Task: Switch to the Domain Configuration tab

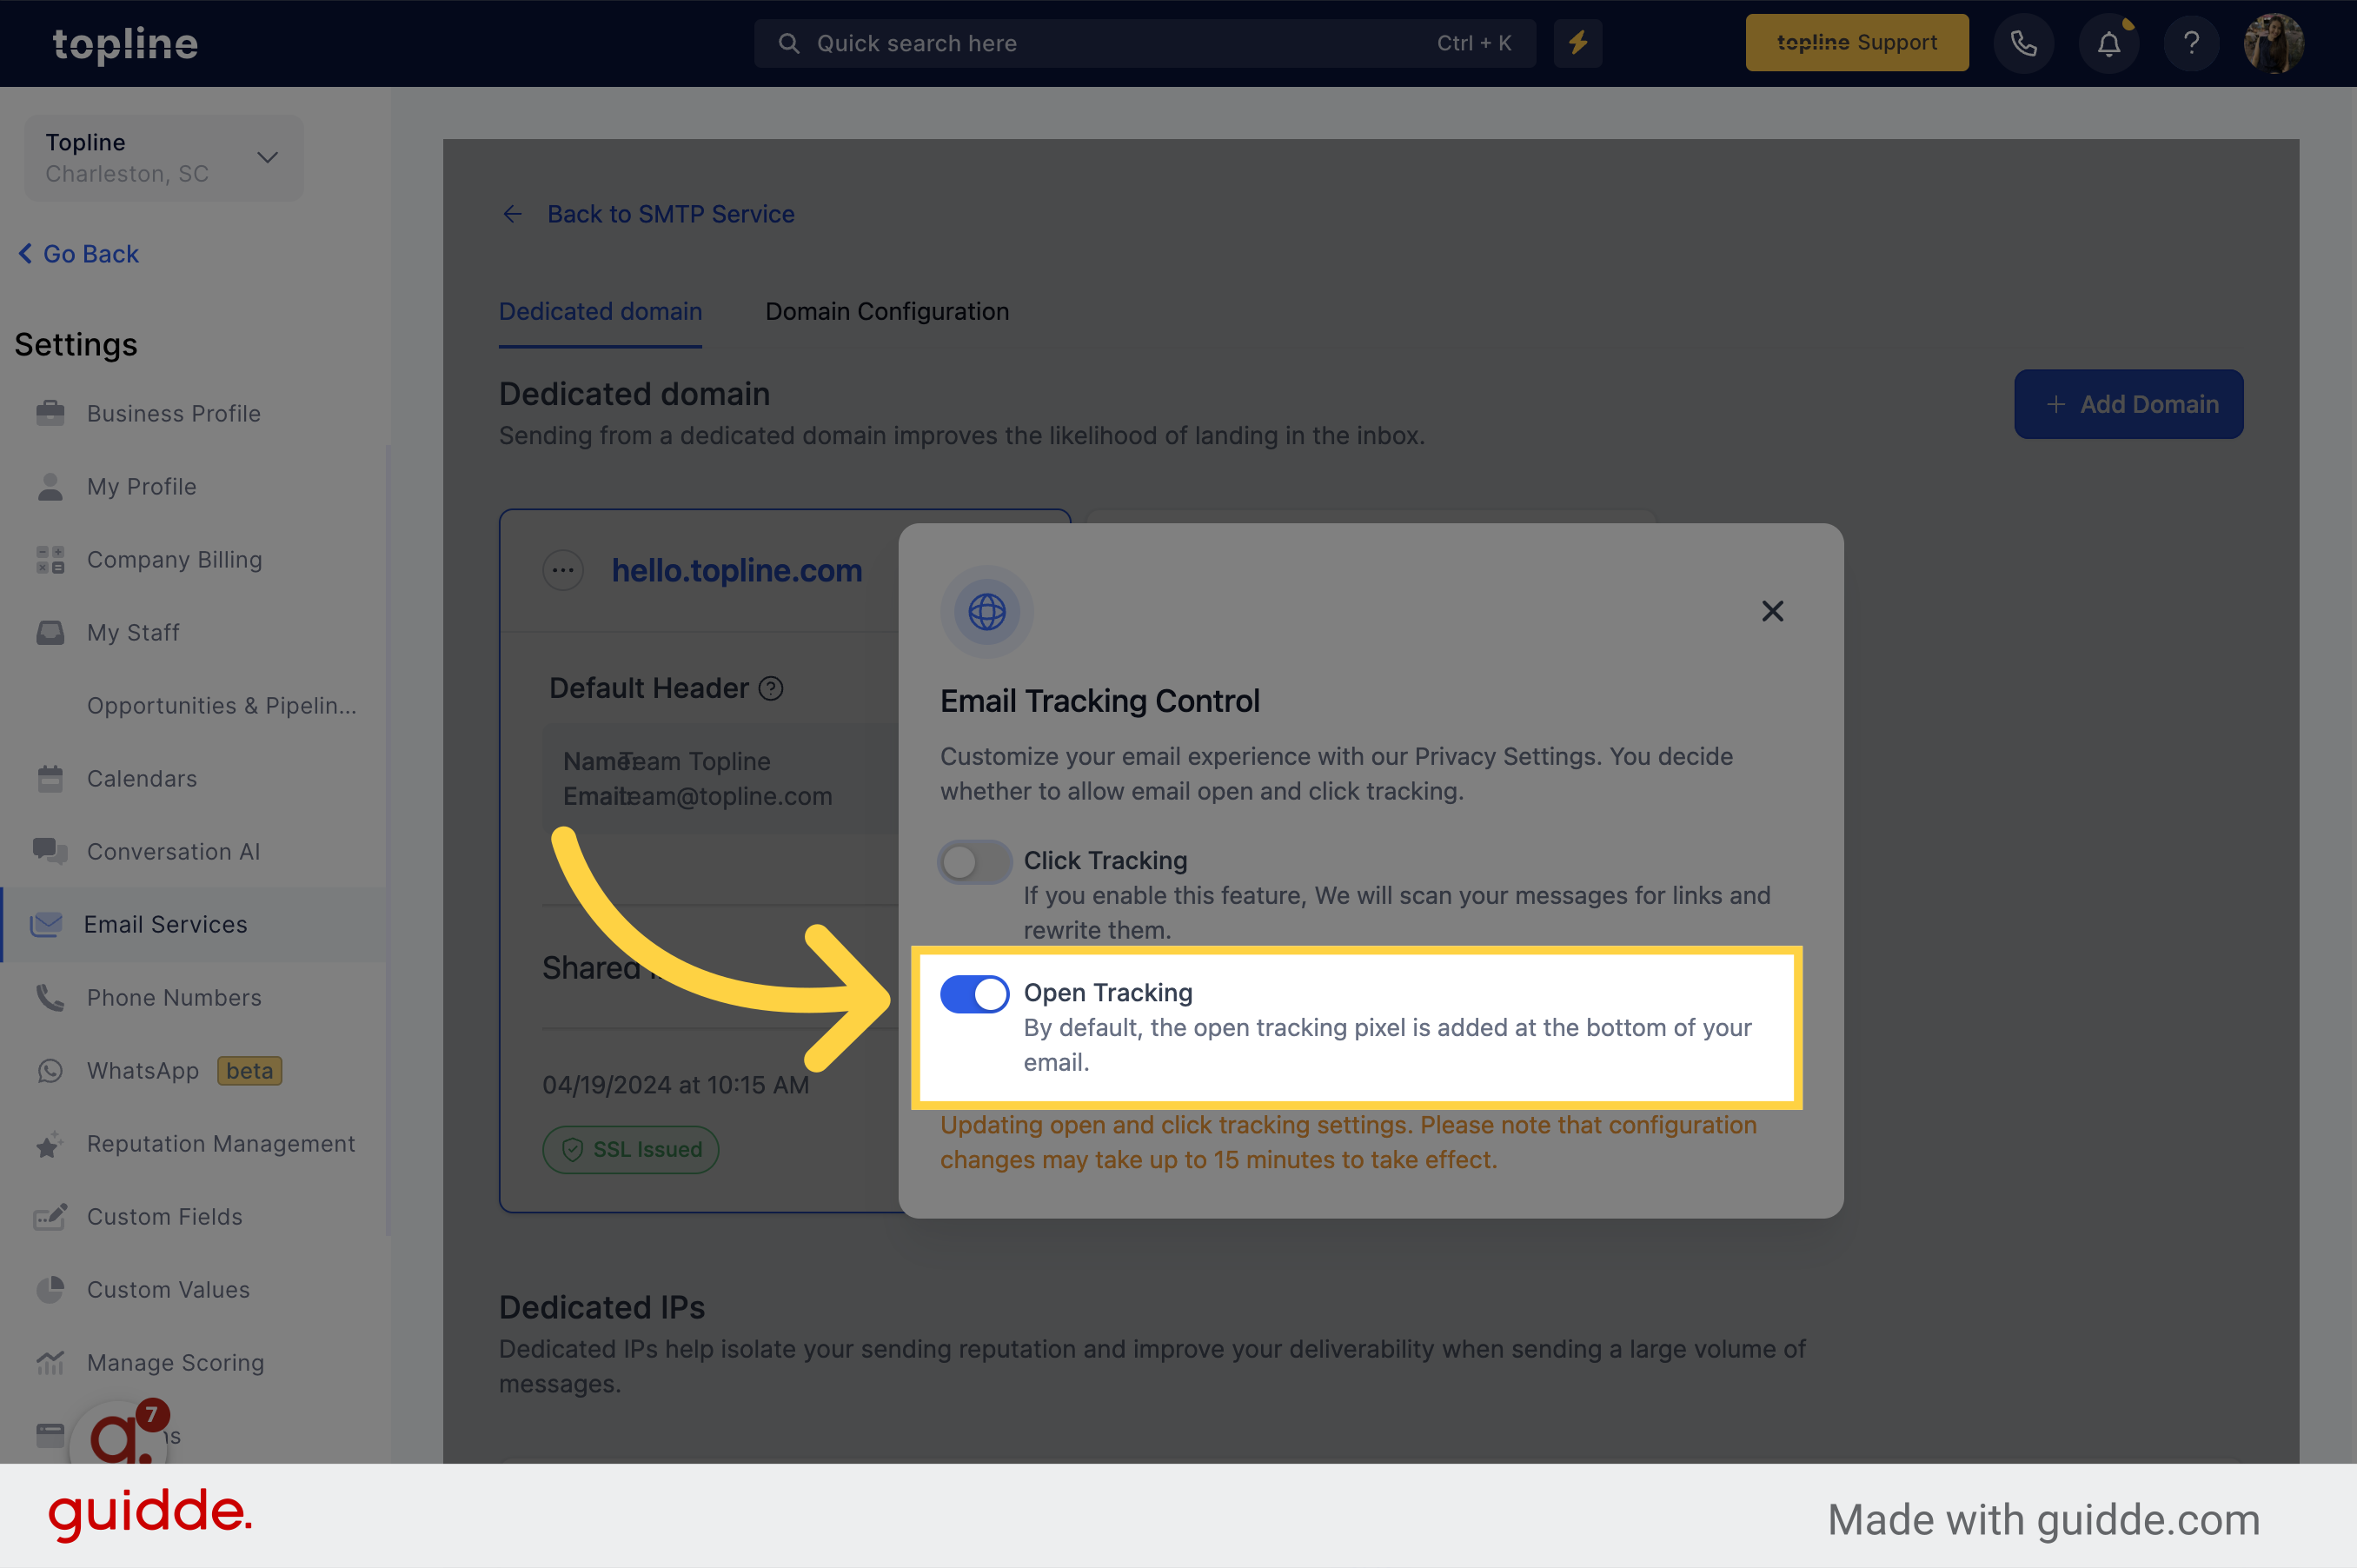Action: coord(887,311)
